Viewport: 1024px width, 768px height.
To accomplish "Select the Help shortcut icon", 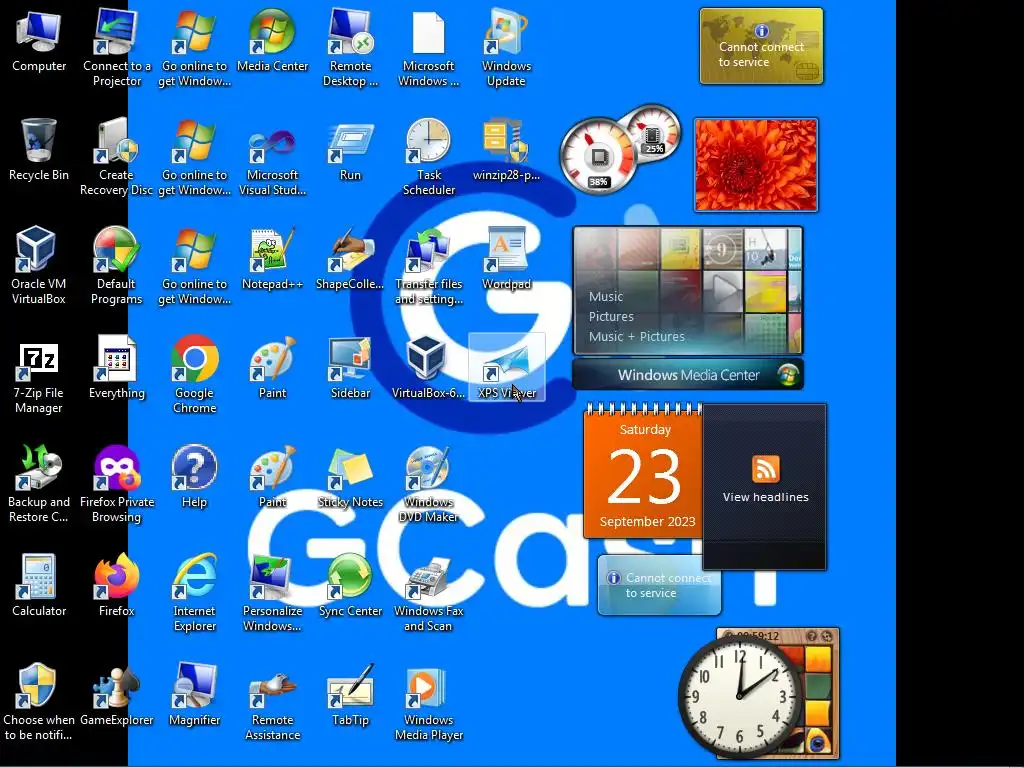I will pos(194,477).
